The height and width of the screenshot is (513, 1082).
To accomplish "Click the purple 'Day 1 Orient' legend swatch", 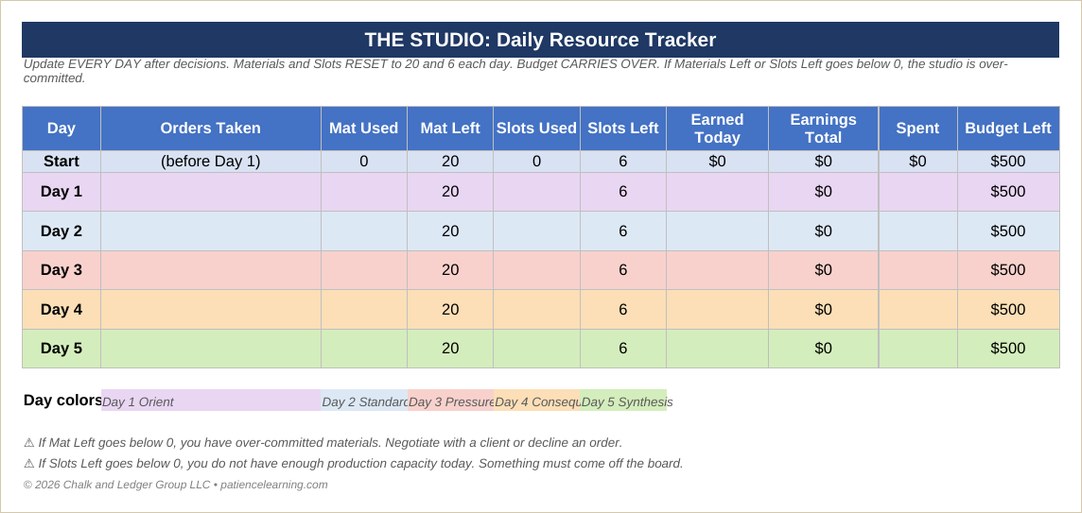I will 211,400.
